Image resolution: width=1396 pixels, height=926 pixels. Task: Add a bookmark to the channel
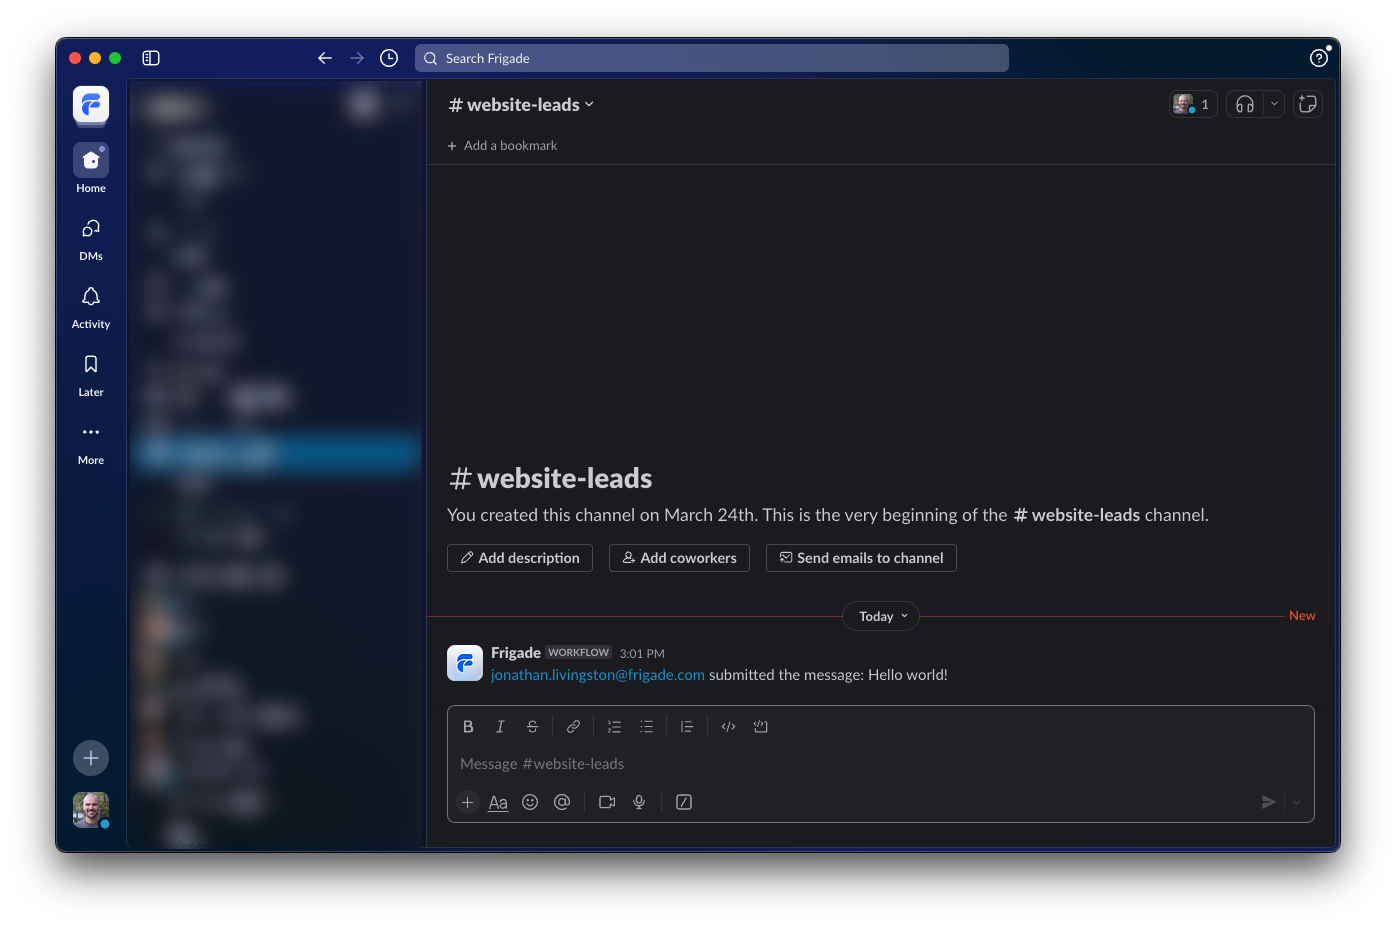tap(502, 146)
